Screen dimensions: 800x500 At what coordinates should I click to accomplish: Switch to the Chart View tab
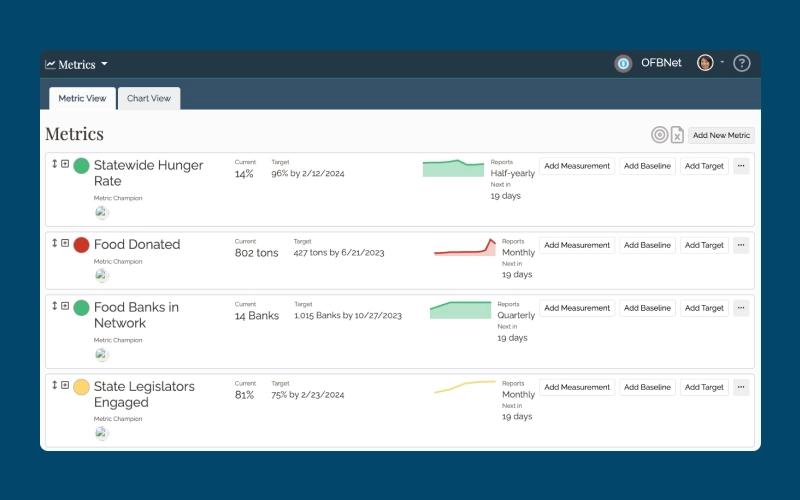click(x=149, y=98)
